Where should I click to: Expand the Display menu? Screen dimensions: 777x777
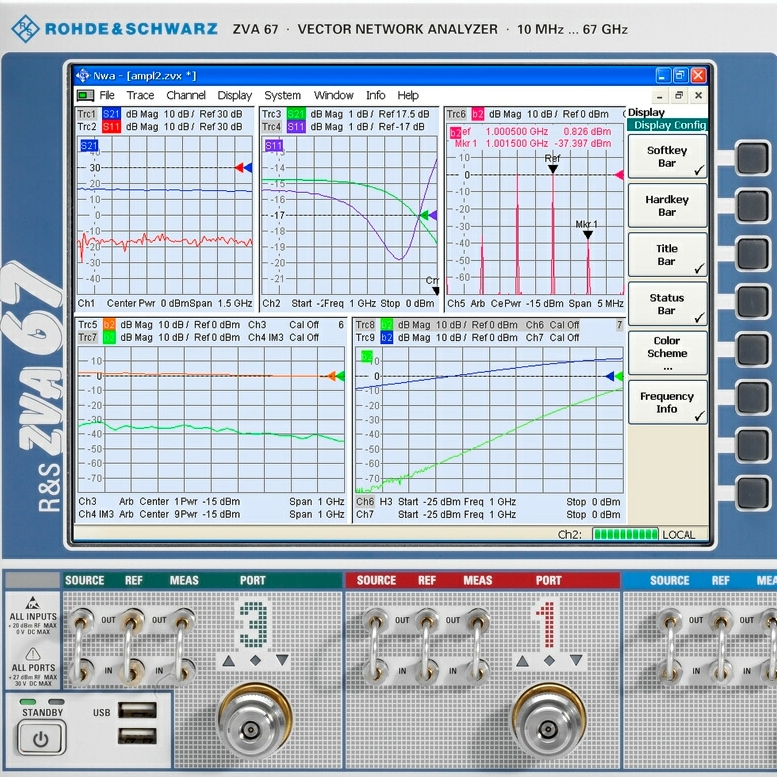pos(235,95)
